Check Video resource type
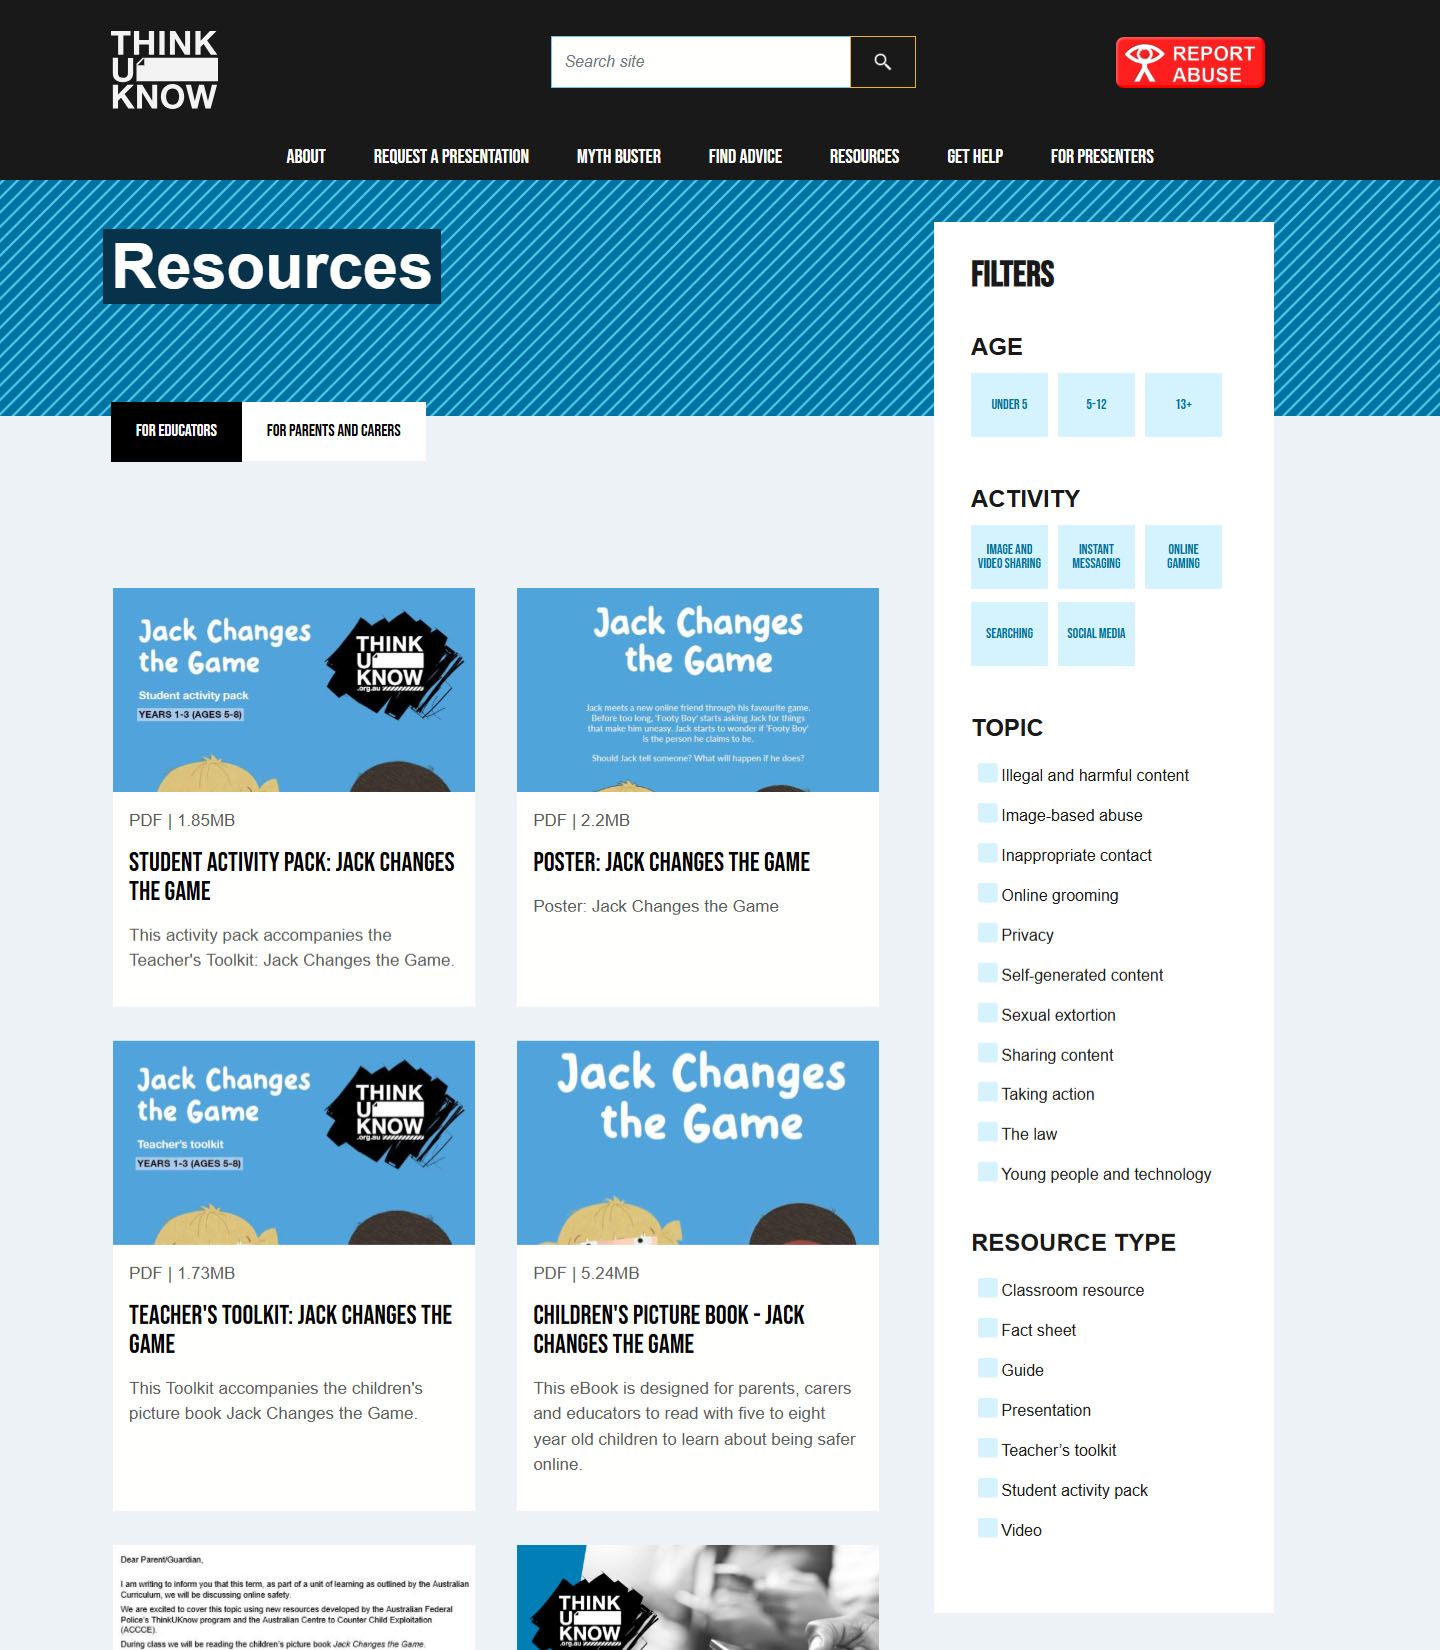 (988, 1529)
